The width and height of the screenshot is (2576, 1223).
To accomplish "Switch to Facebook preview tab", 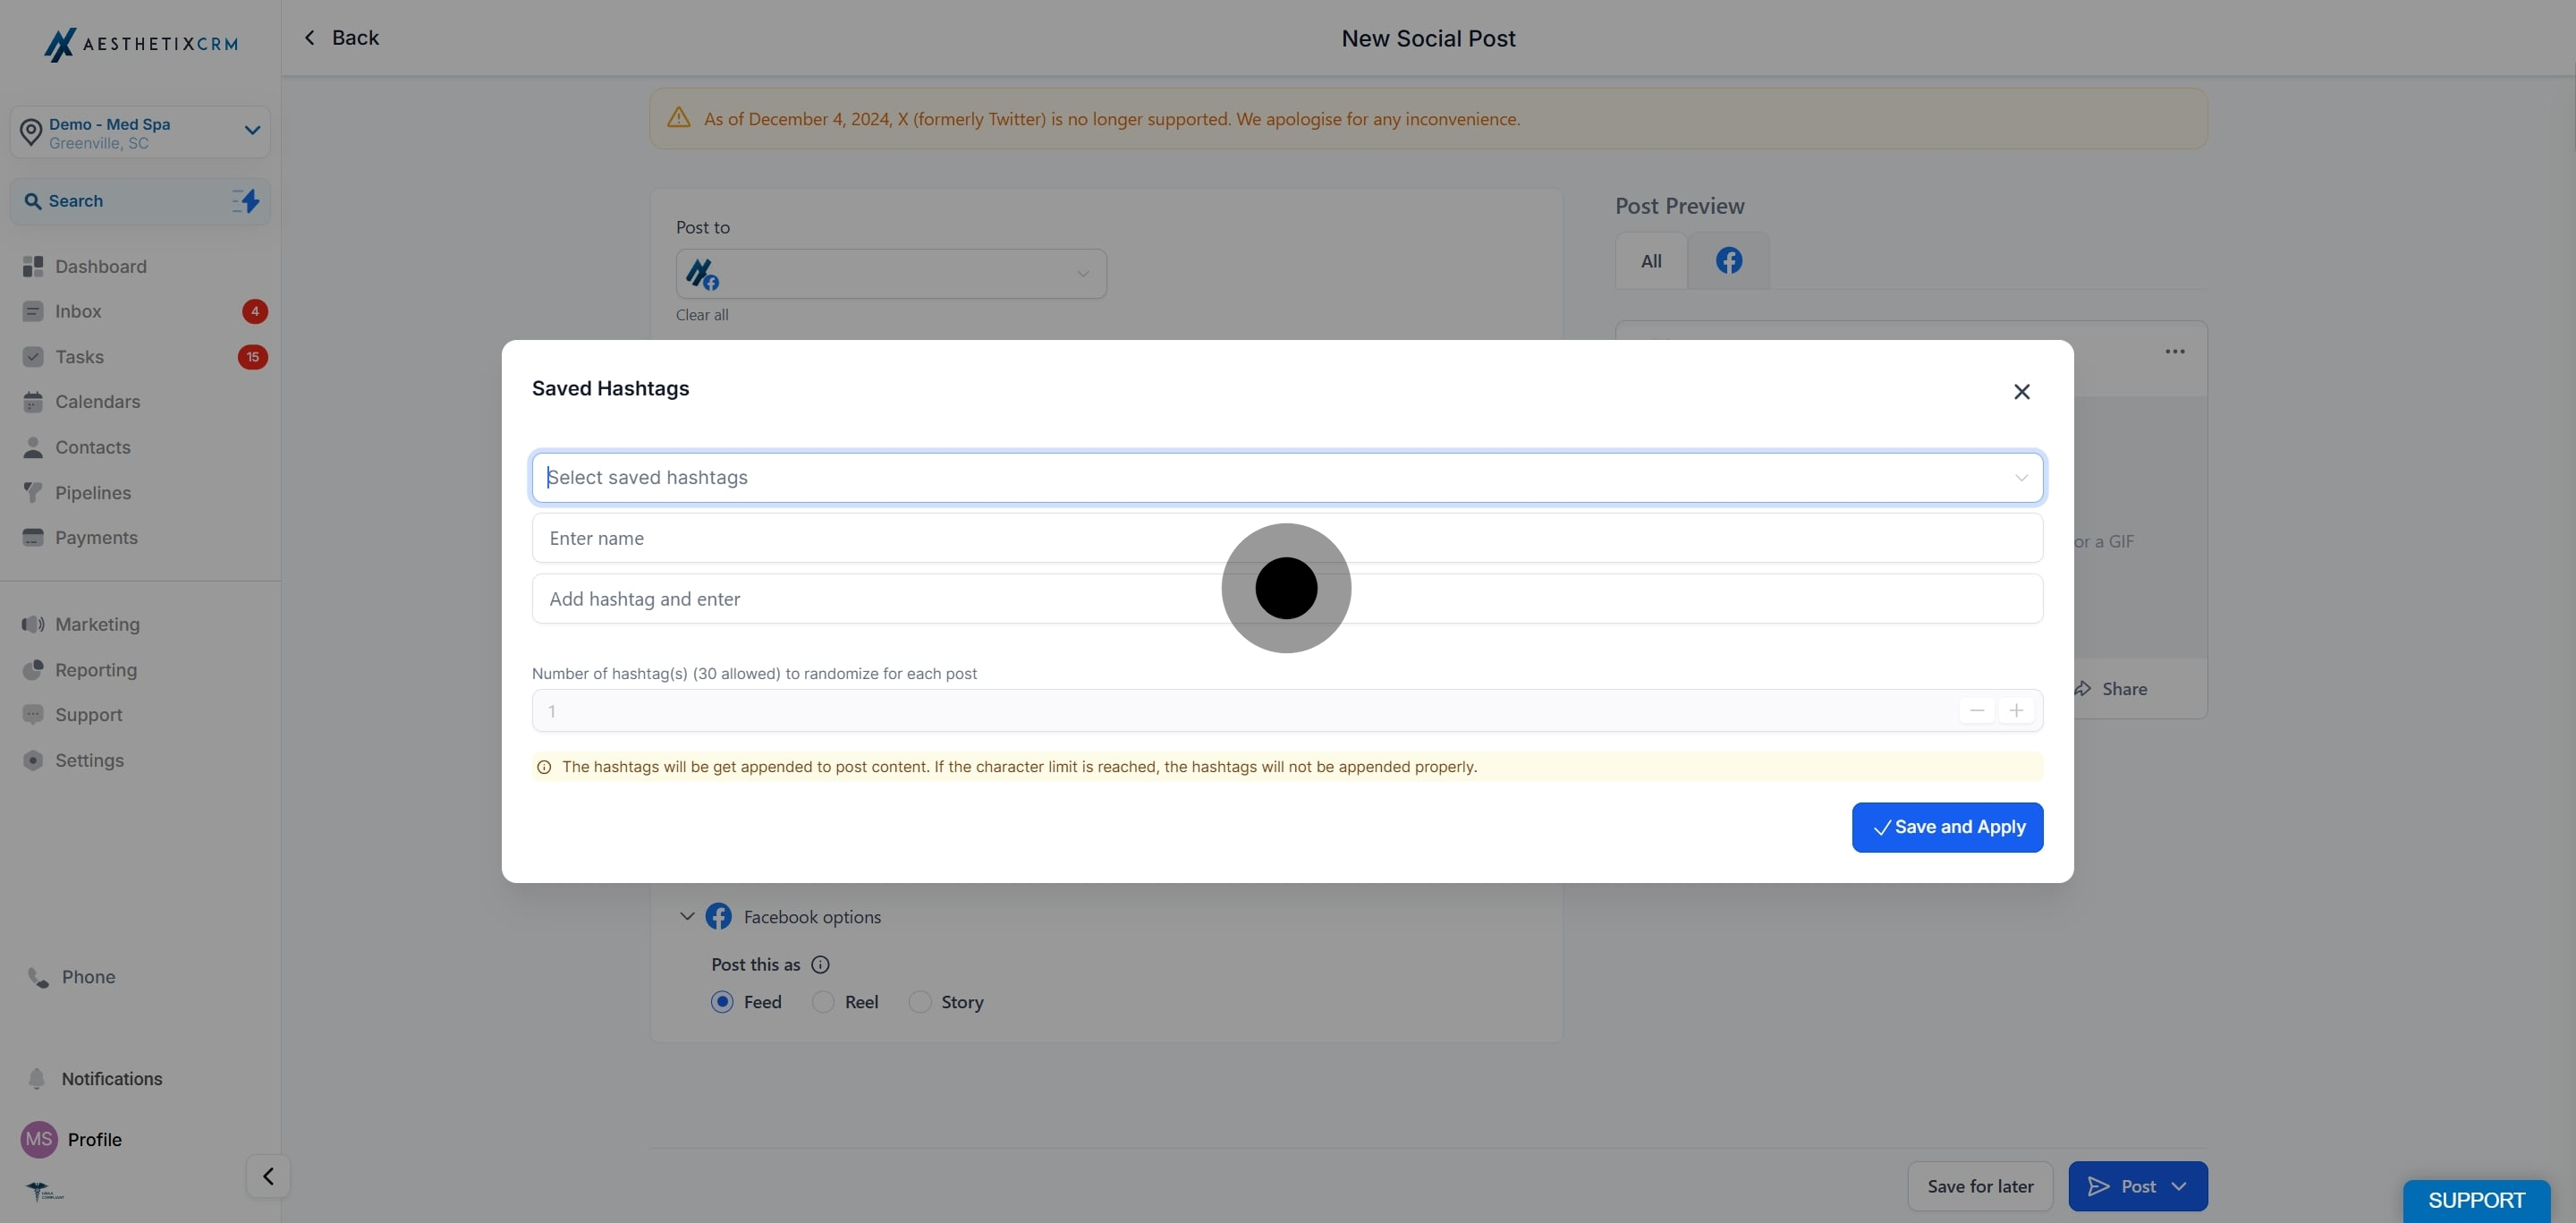I will point(1728,261).
